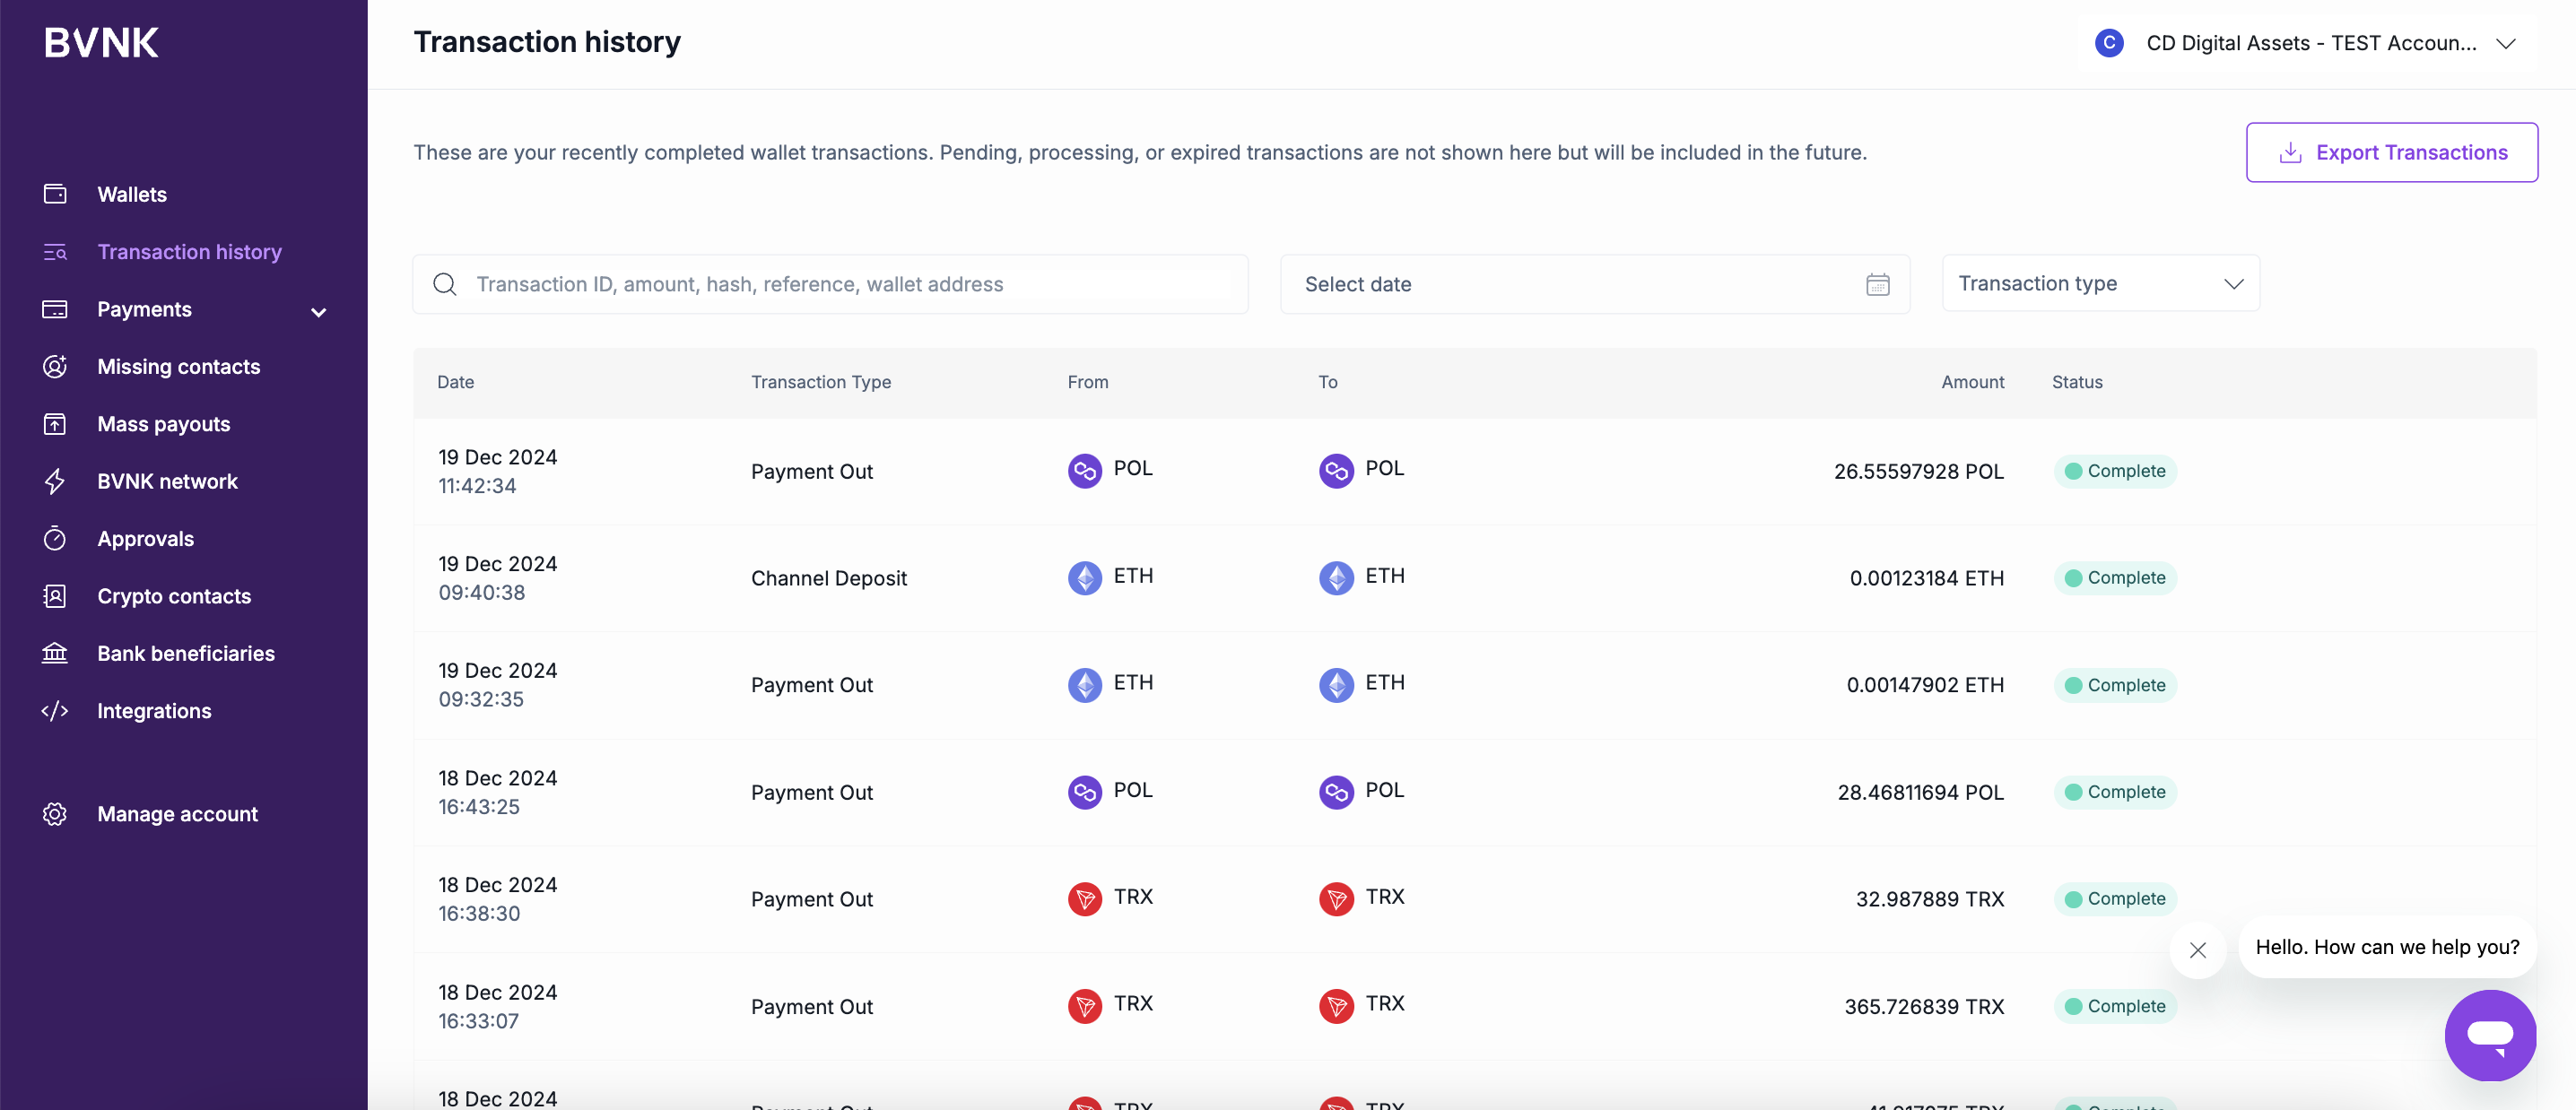
Task: Click the search magnifier icon
Action: pyautogui.click(x=445, y=284)
